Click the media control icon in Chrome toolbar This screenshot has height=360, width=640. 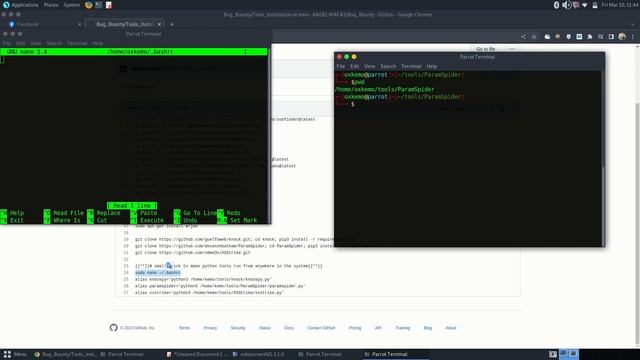(x=600, y=37)
